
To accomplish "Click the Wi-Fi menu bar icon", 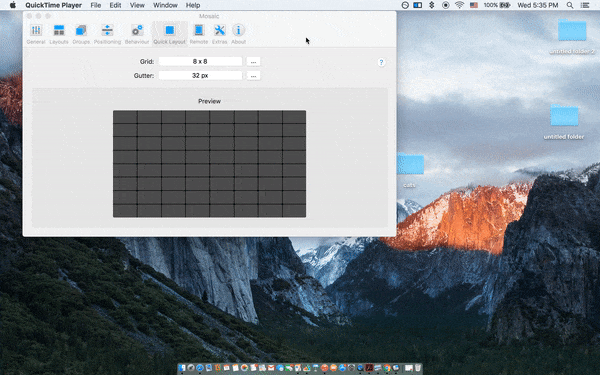I will point(460,5).
